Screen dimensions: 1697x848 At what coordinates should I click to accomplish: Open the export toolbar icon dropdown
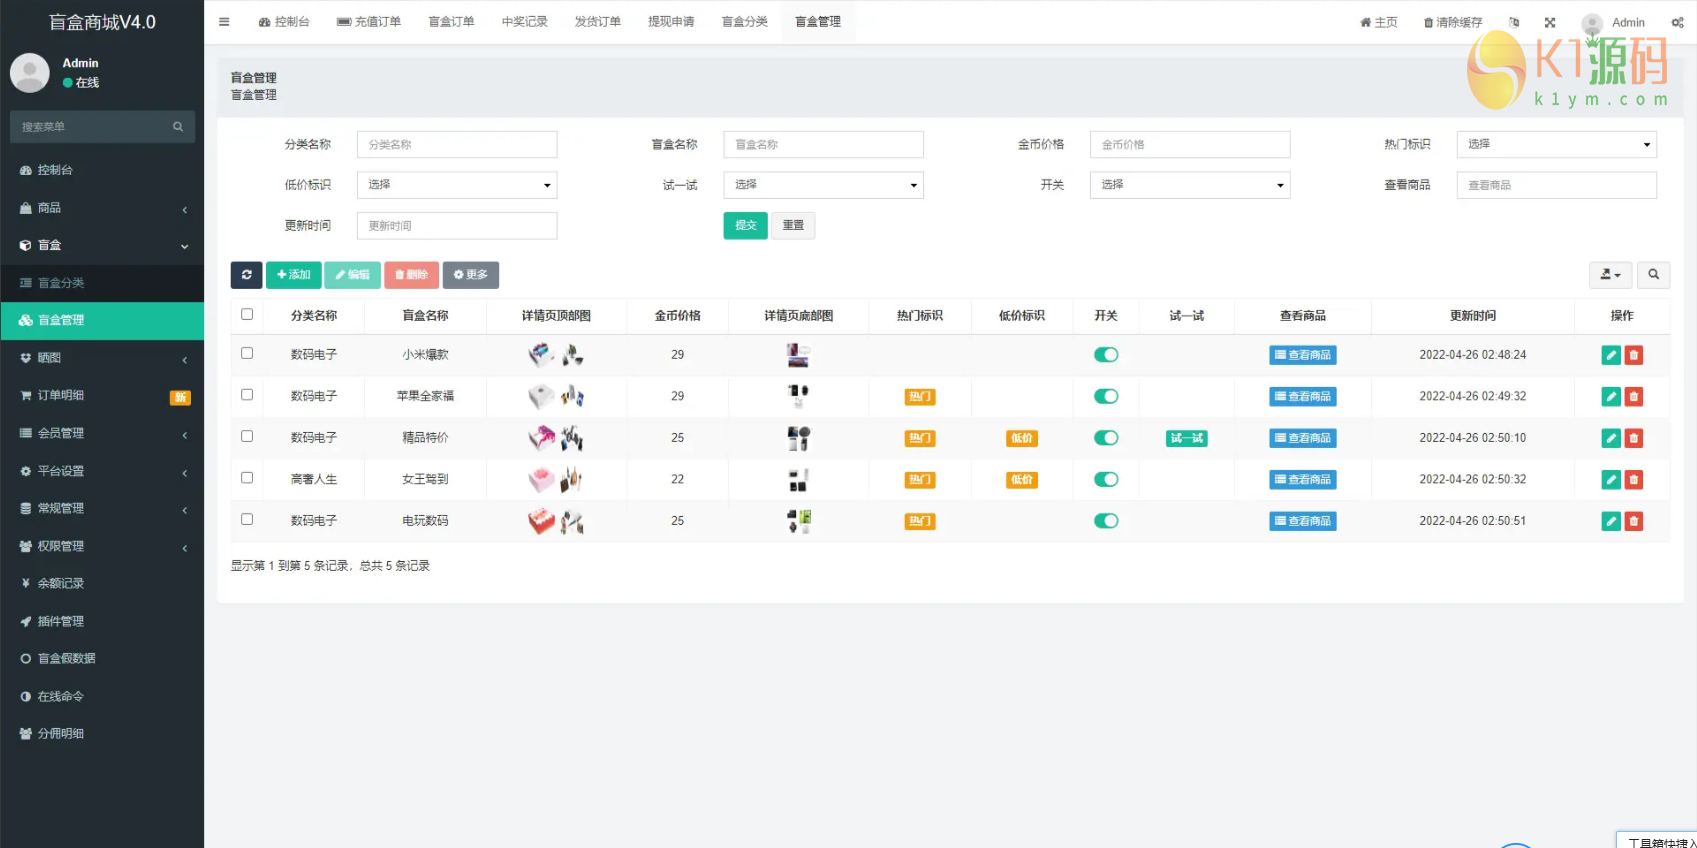(1610, 275)
